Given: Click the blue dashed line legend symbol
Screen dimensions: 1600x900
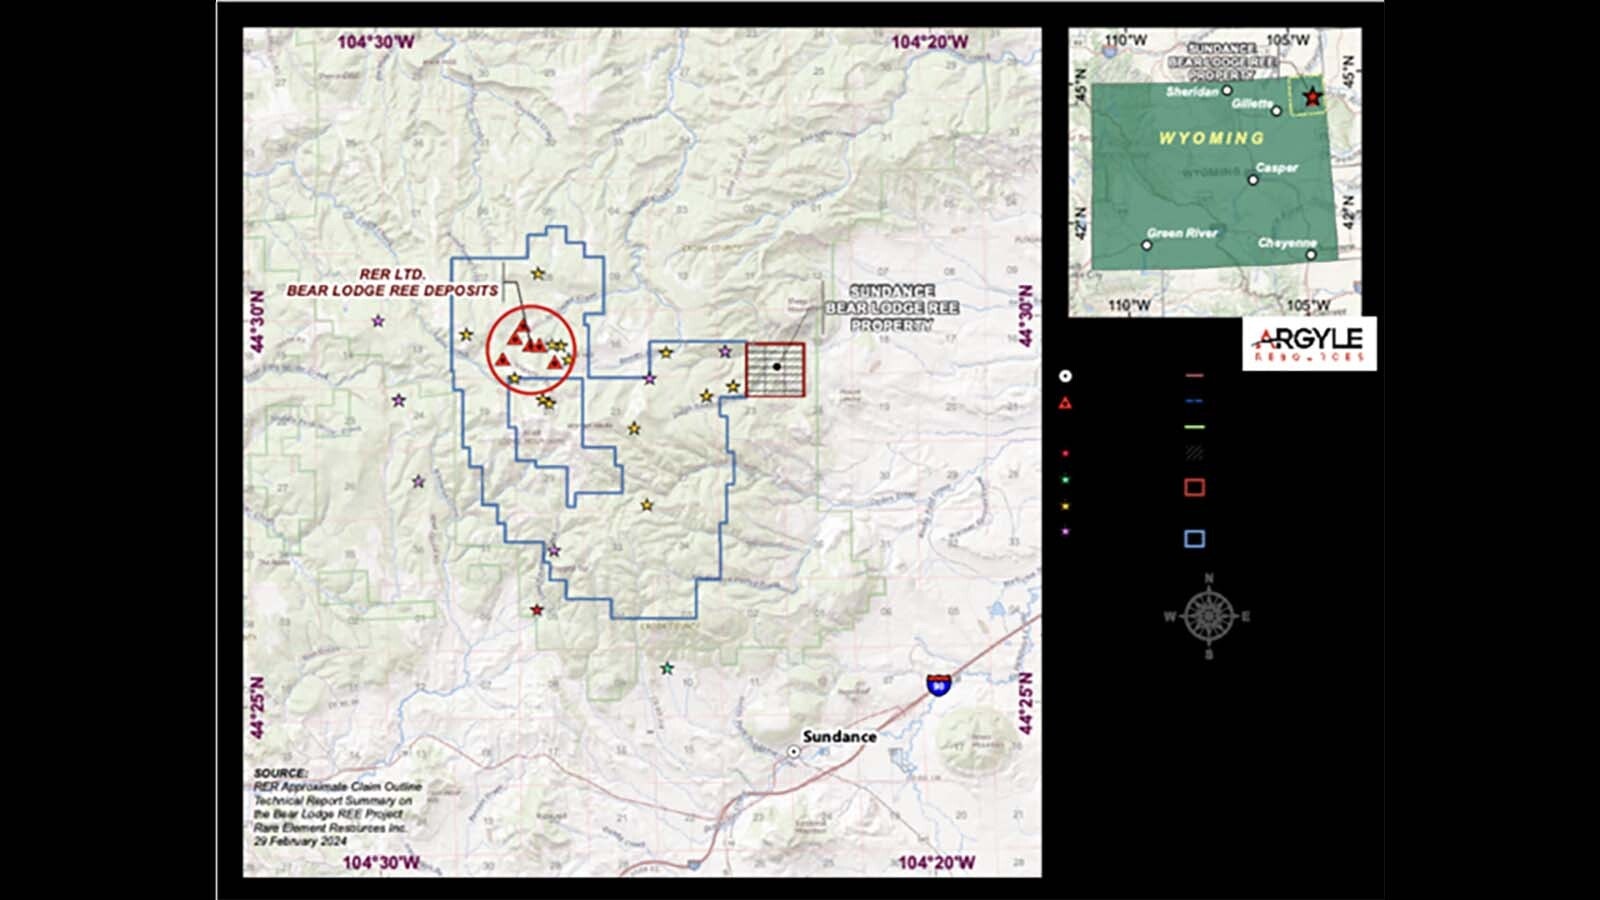Looking at the screenshot, I should click(1194, 401).
